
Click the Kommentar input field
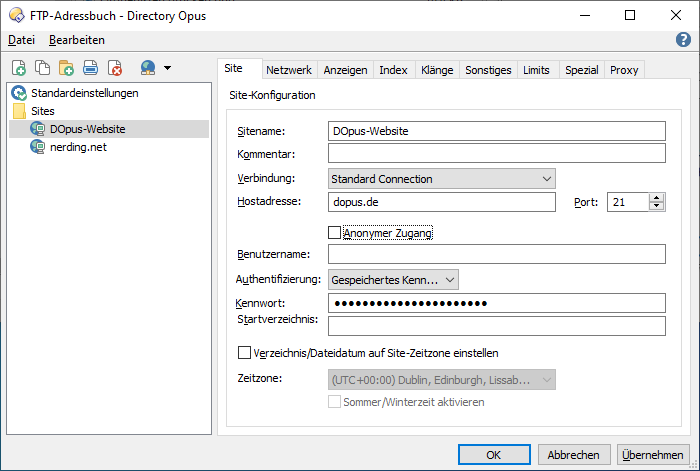(x=497, y=153)
